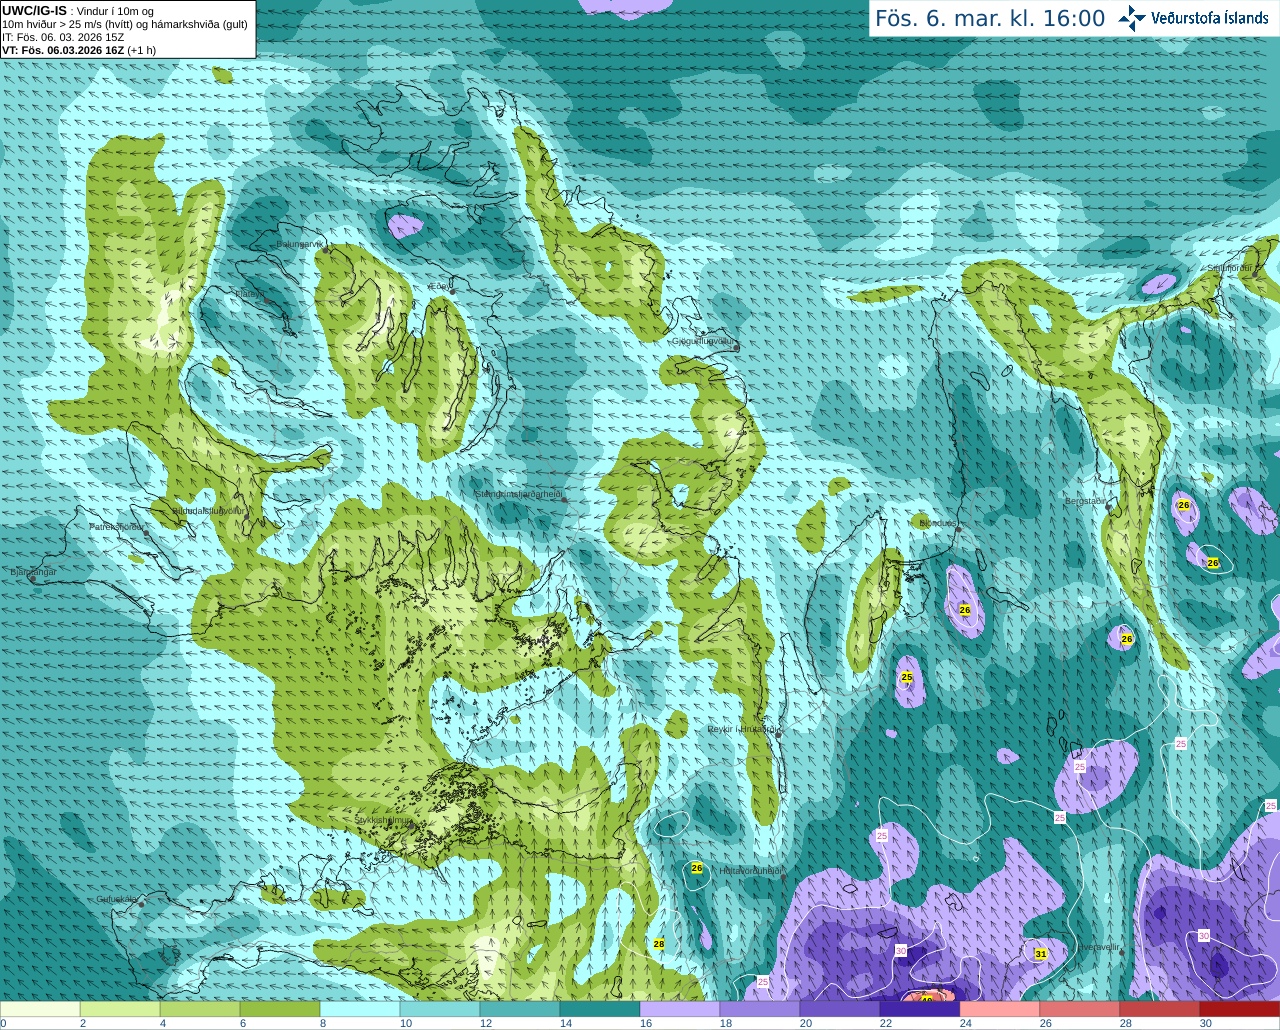This screenshot has width=1280, height=1030.
Task: Click the yellow 31 gust label near Hveravellir
Action: pyautogui.click(x=1040, y=954)
